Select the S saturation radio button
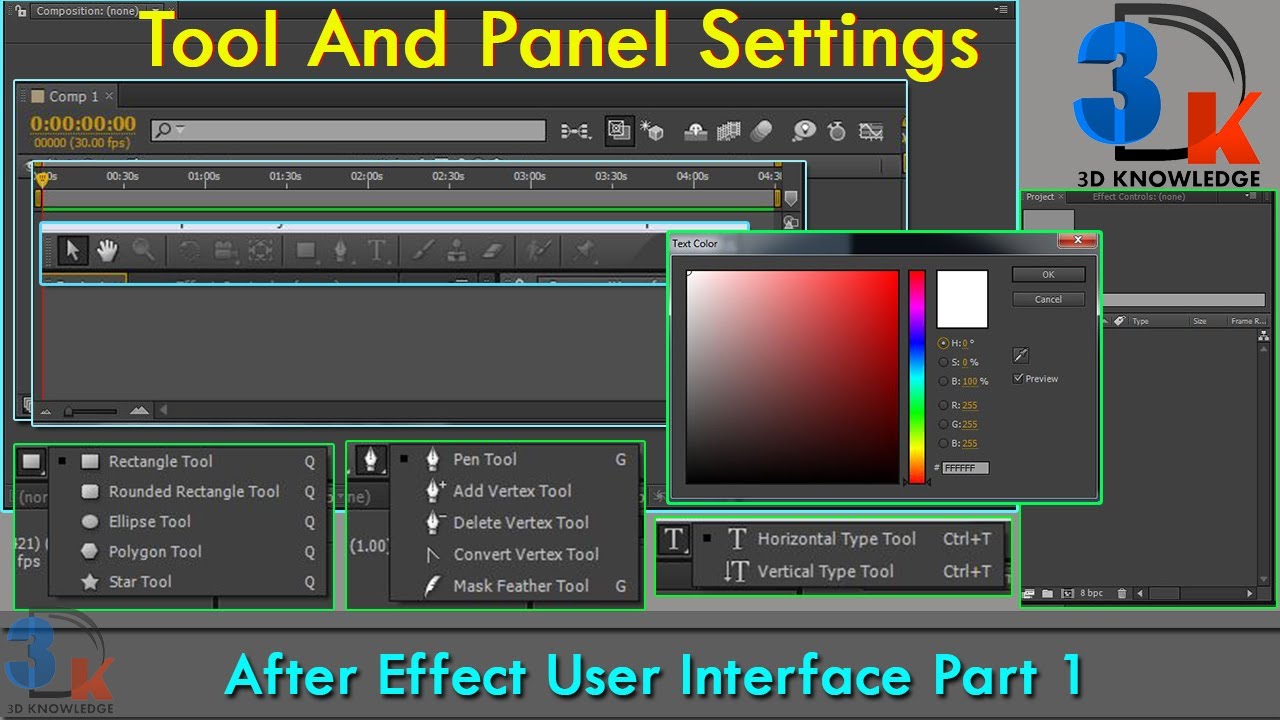Screen dimensions: 1280x720 (x=943, y=362)
